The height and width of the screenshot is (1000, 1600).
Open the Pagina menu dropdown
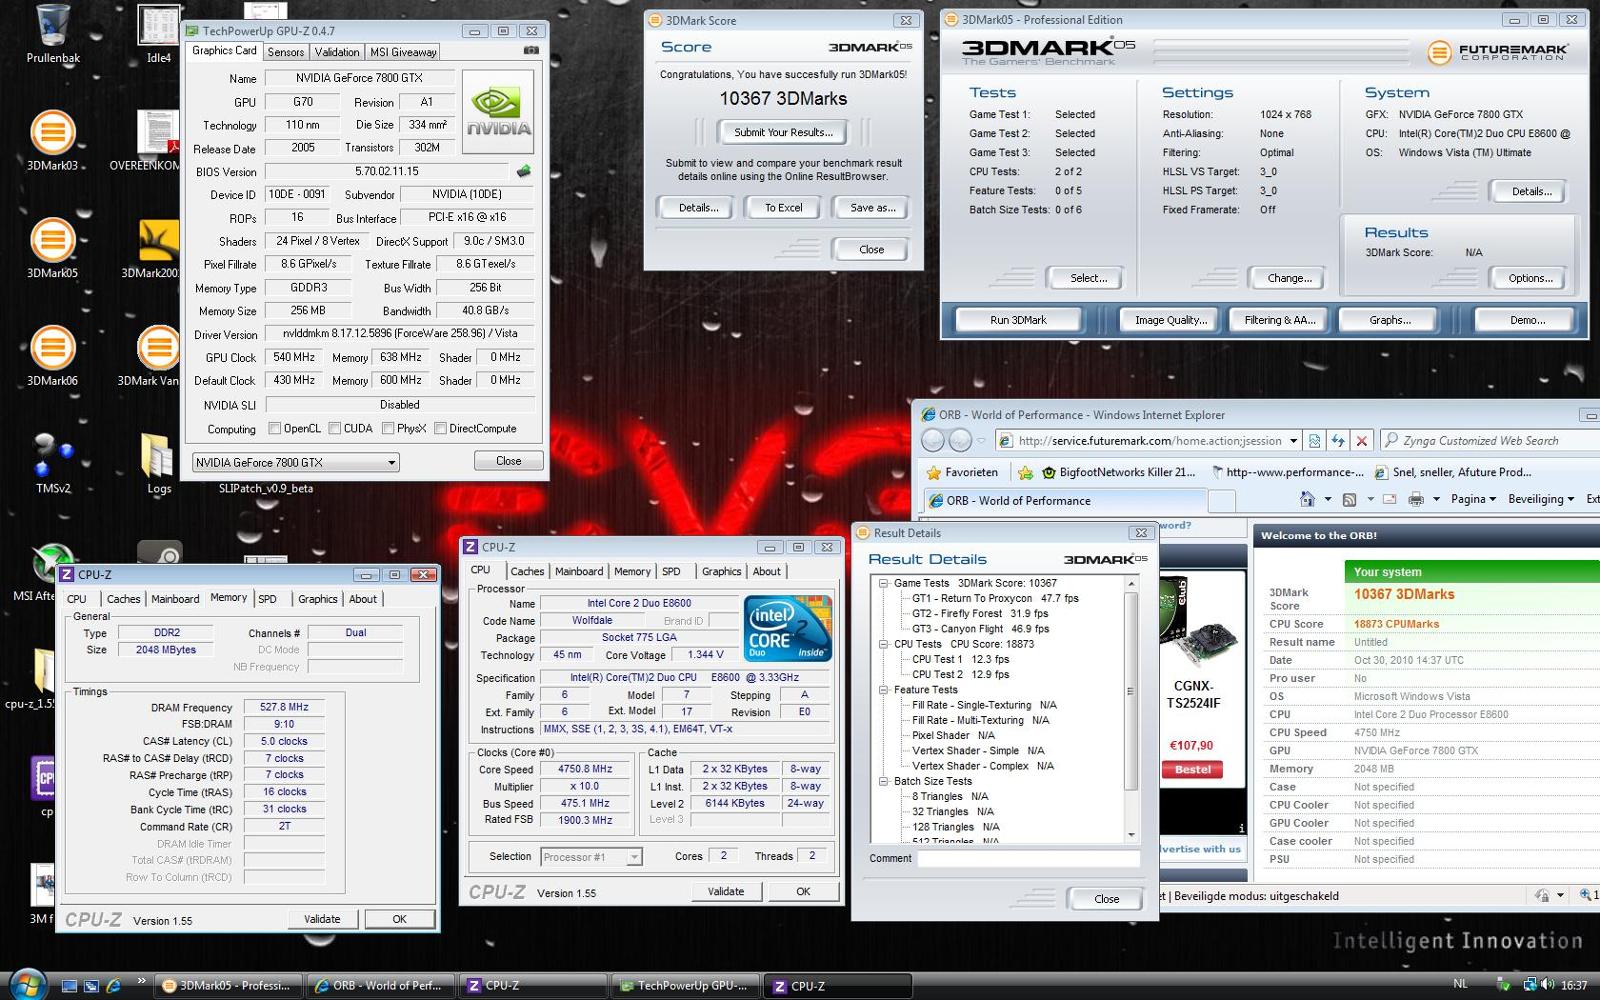1473,499
